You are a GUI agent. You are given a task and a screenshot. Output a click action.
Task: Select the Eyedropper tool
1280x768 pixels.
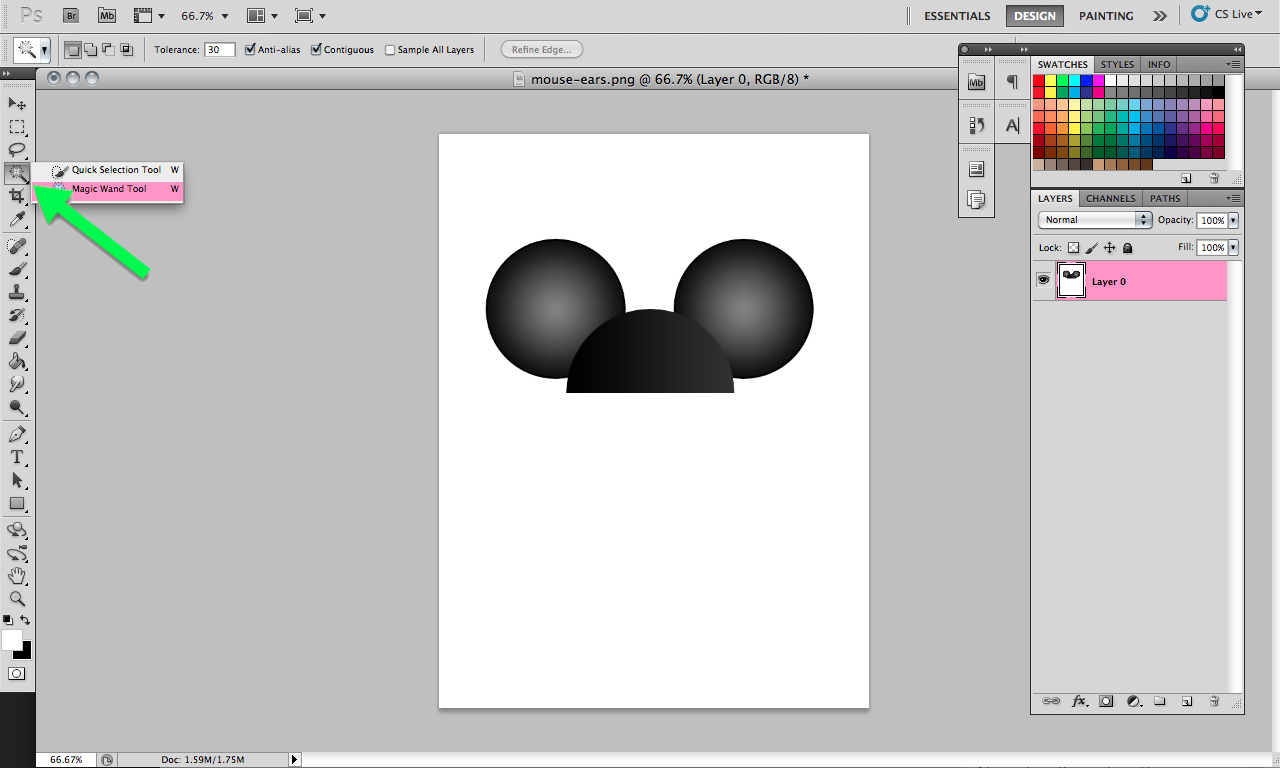pos(17,219)
